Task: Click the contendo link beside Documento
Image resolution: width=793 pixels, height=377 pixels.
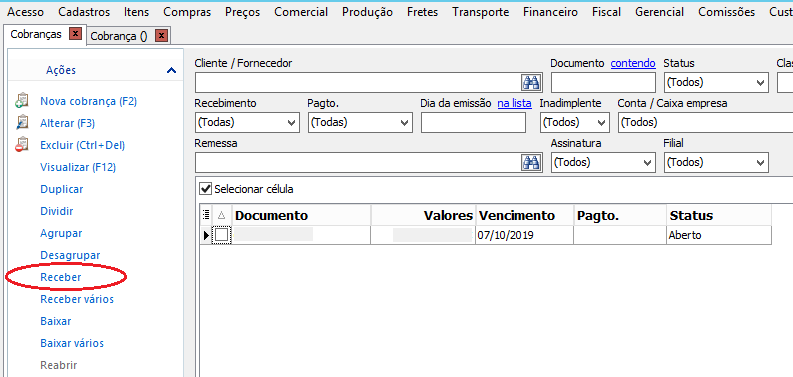Action: [633, 63]
